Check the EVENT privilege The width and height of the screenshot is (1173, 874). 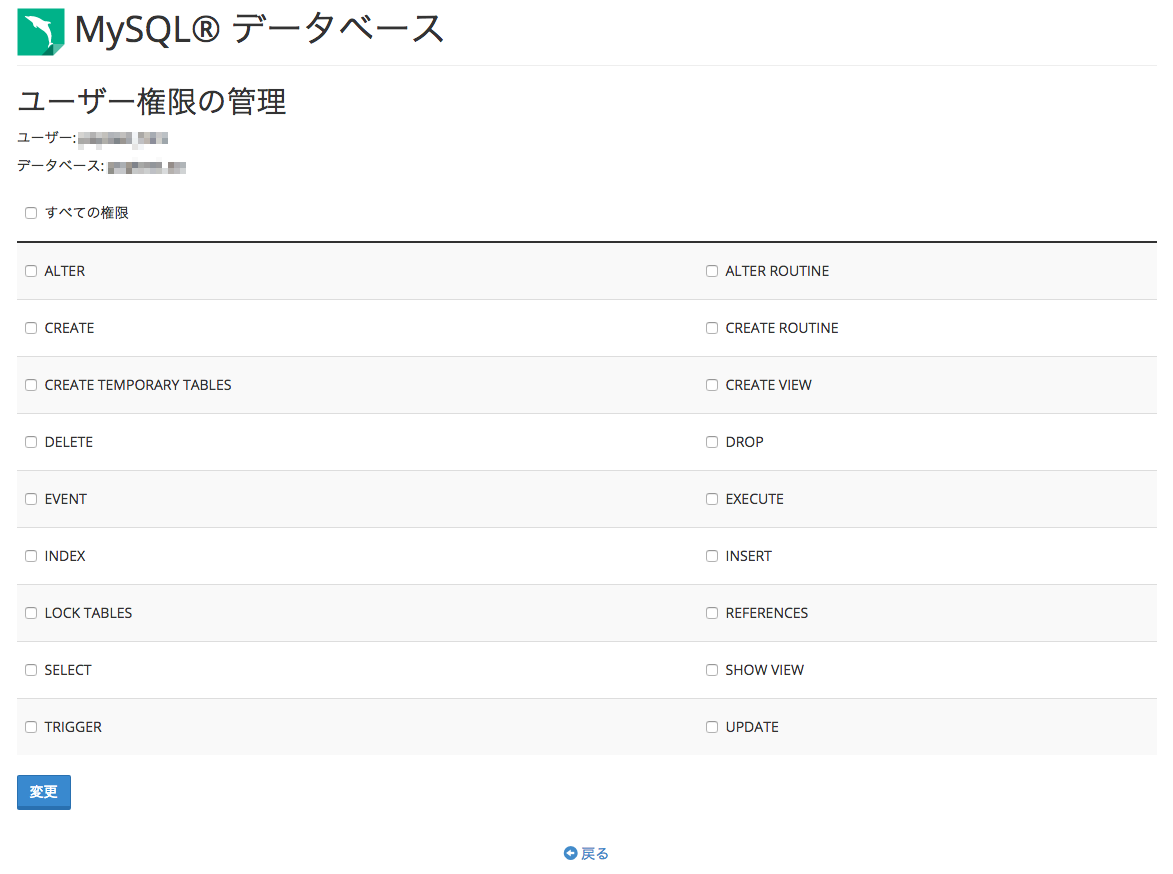31,499
